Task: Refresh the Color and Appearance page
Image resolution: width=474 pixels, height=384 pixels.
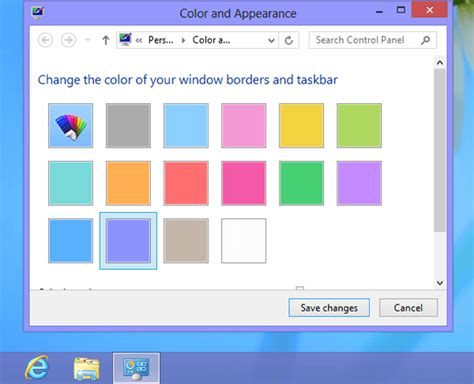Action: 289,40
